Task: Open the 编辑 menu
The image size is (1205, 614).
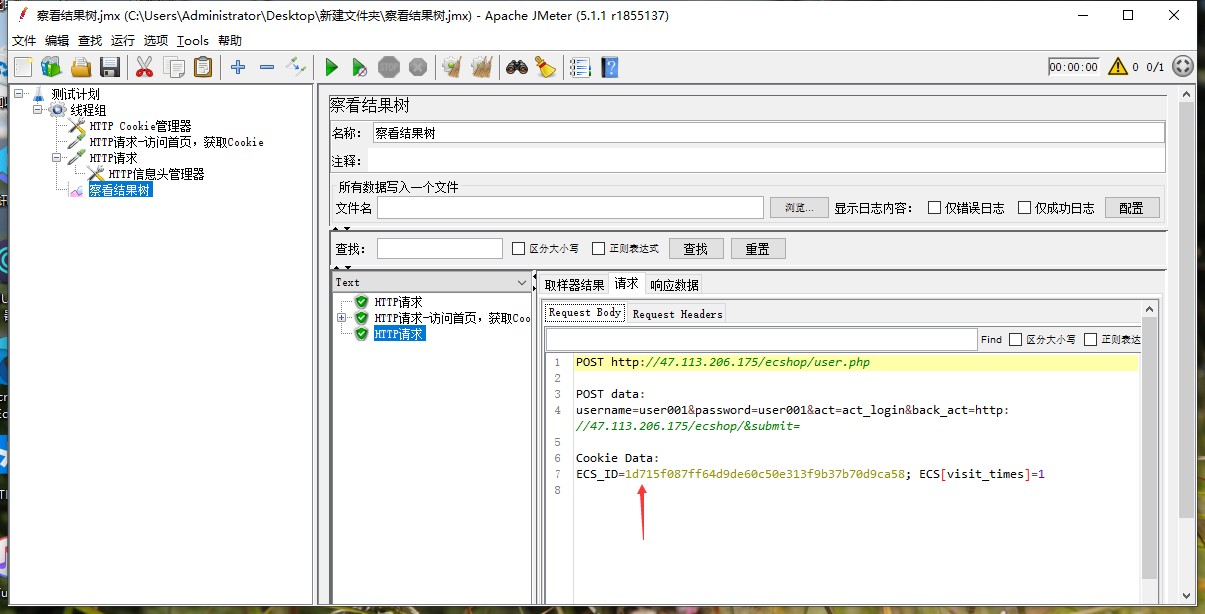Action: pos(57,40)
